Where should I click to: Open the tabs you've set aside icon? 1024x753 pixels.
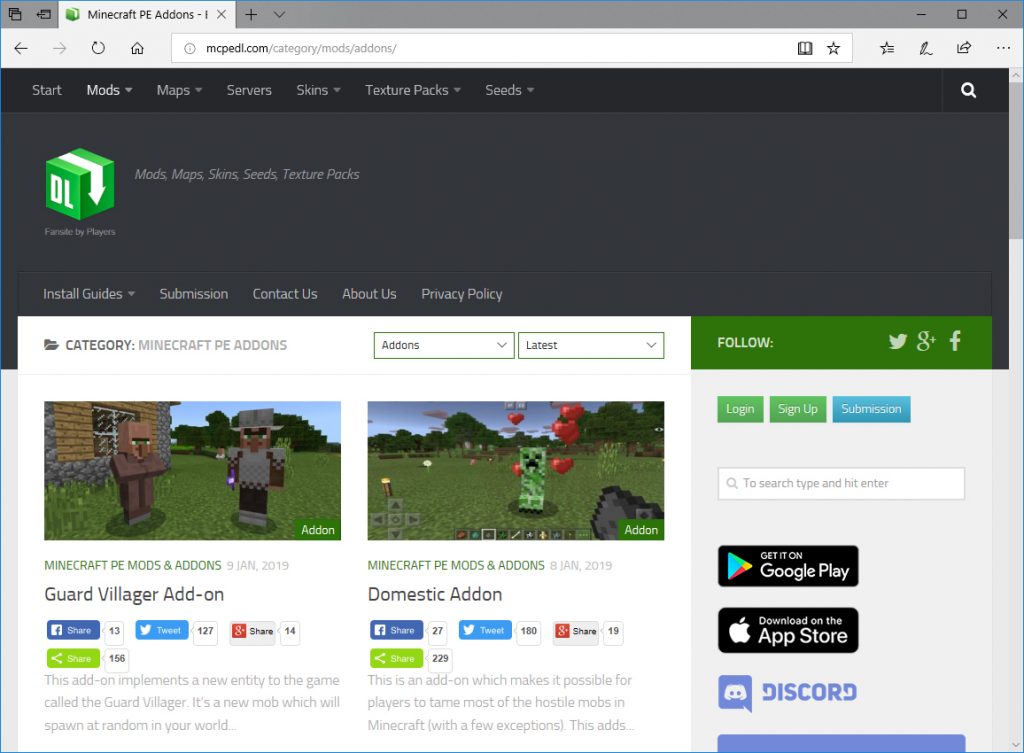tap(15, 14)
